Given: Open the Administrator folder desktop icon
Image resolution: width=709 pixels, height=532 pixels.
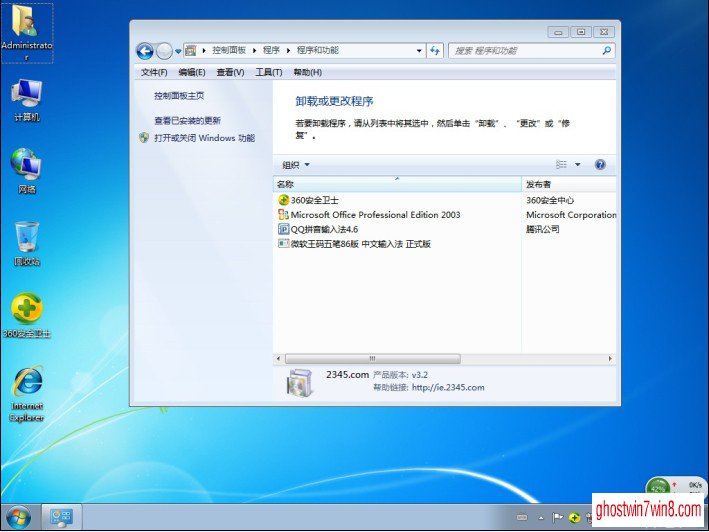Looking at the screenshot, I should click(27, 32).
